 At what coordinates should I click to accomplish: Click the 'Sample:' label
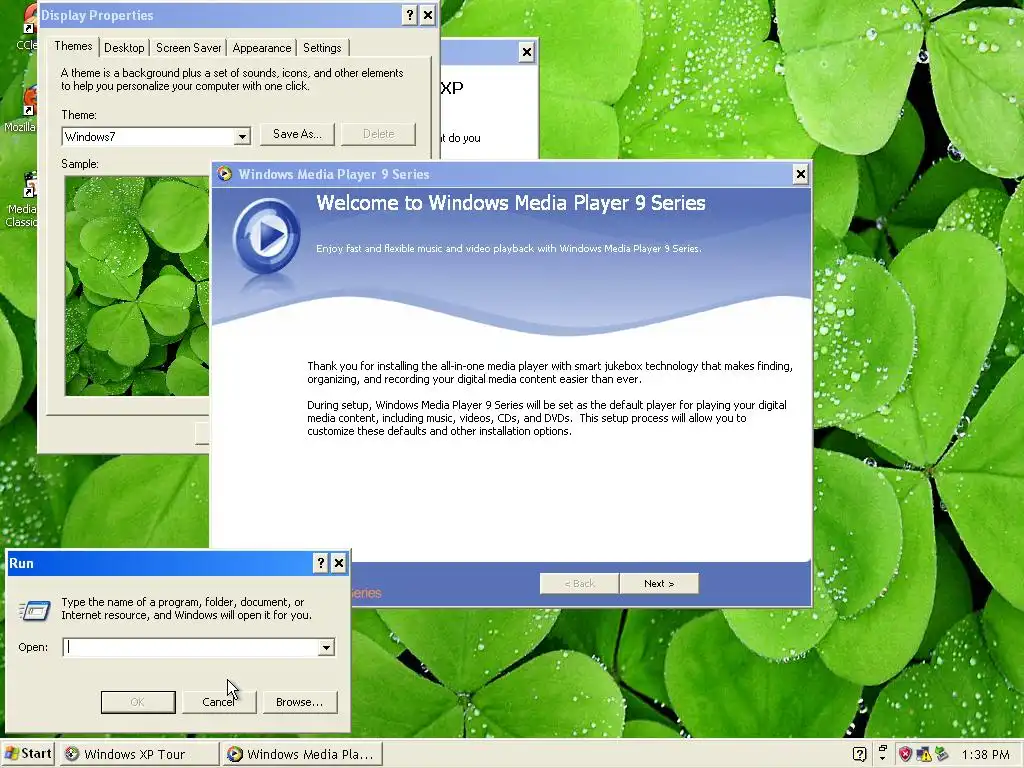tap(80, 164)
